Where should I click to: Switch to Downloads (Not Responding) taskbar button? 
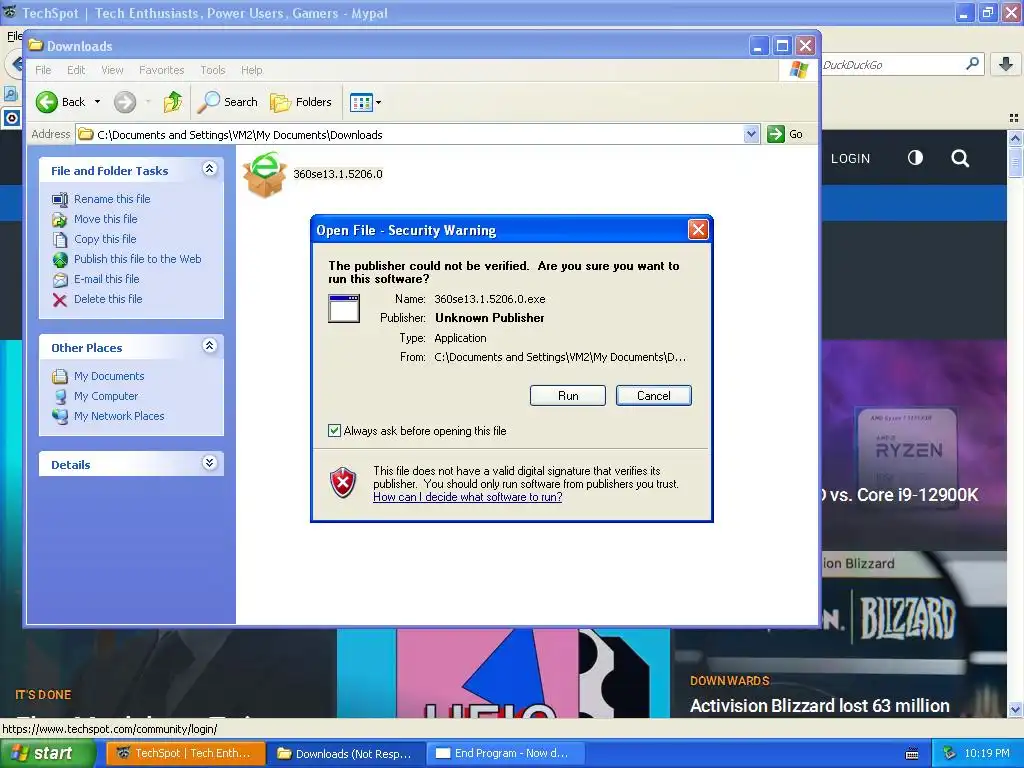(x=346, y=754)
